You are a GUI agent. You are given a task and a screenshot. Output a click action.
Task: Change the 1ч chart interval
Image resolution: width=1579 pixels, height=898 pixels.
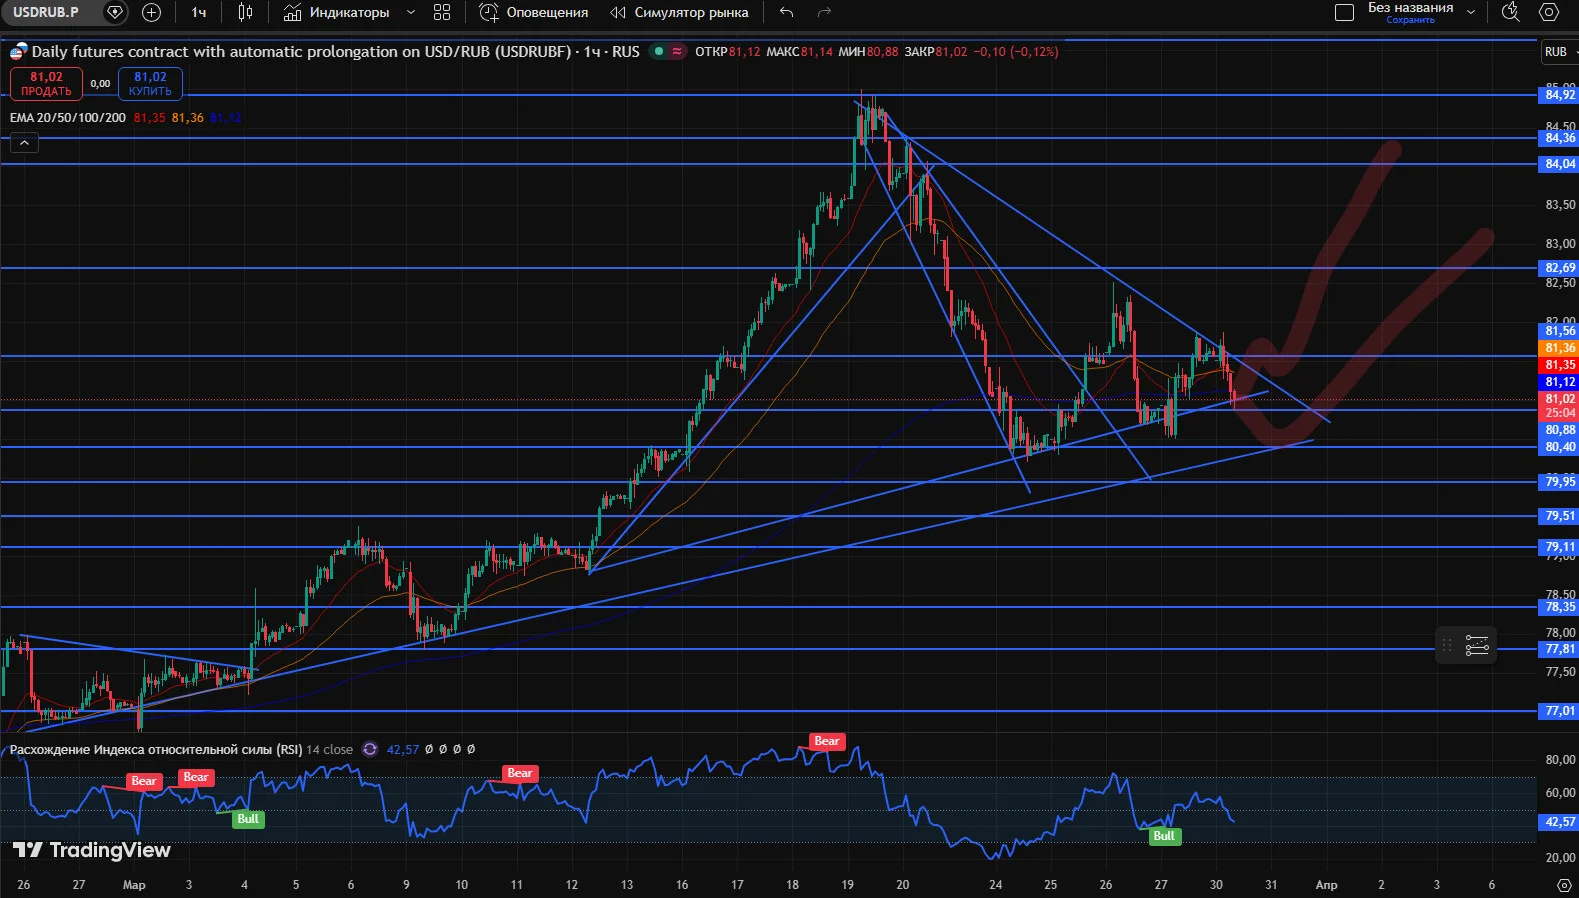199,12
